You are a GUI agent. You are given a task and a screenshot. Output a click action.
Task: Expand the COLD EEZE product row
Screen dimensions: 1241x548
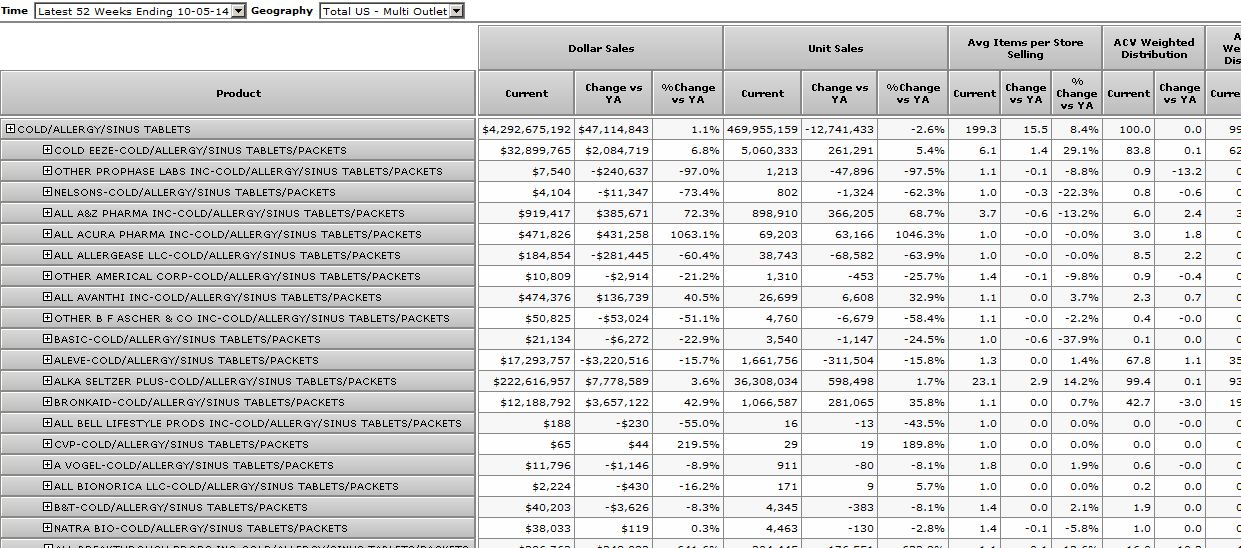(47, 150)
